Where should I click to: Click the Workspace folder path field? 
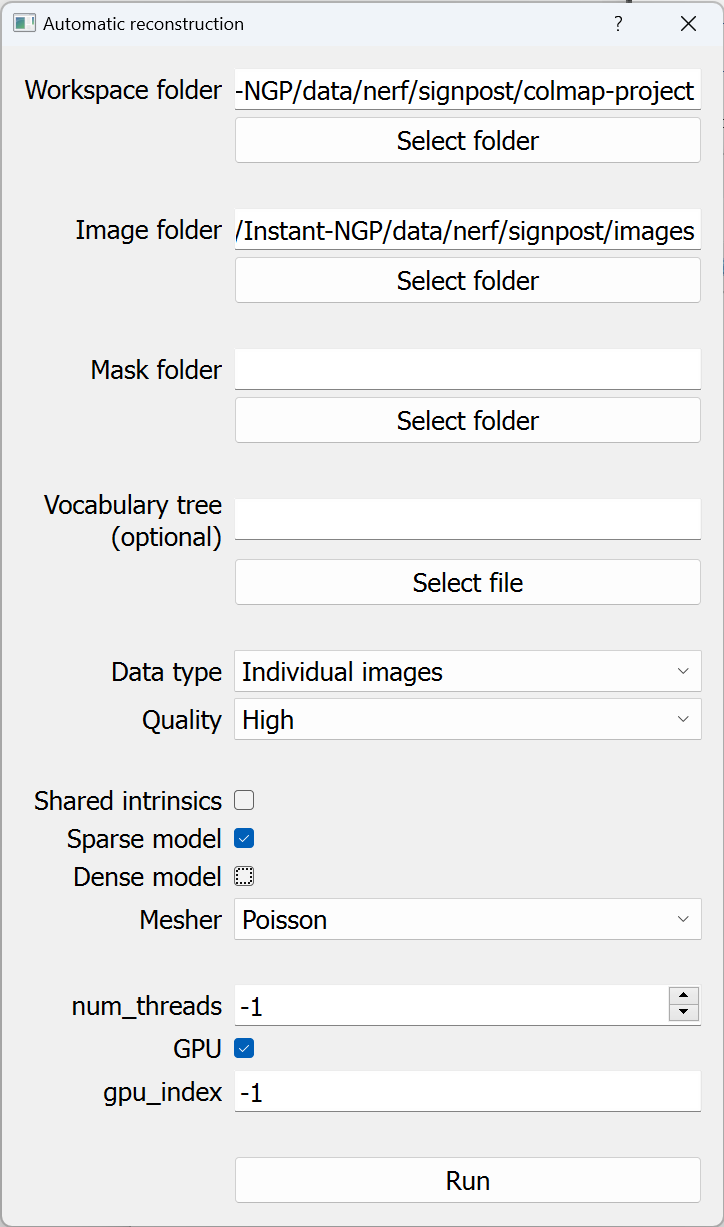click(x=467, y=90)
